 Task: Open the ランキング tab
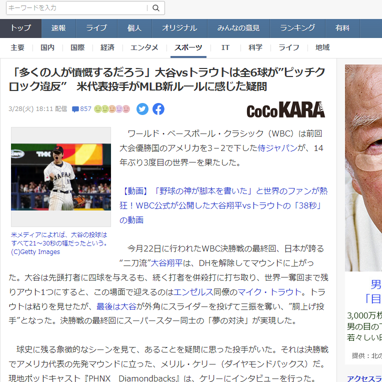(x=298, y=28)
